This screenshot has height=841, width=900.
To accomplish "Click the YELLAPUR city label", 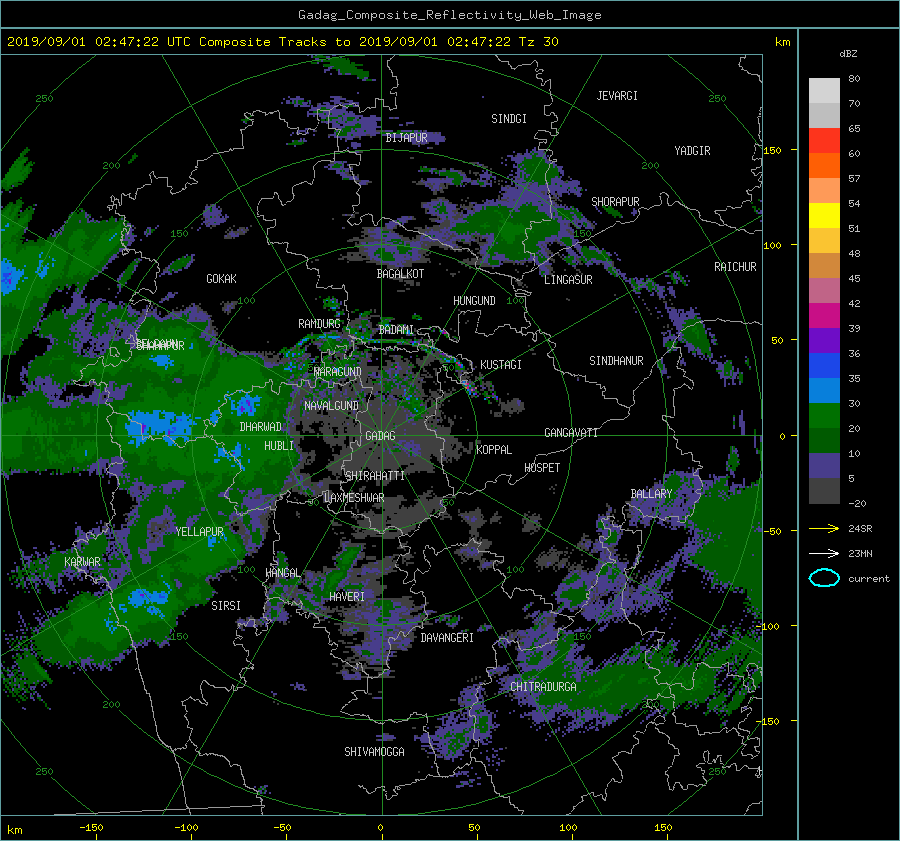I will tap(199, 532).
